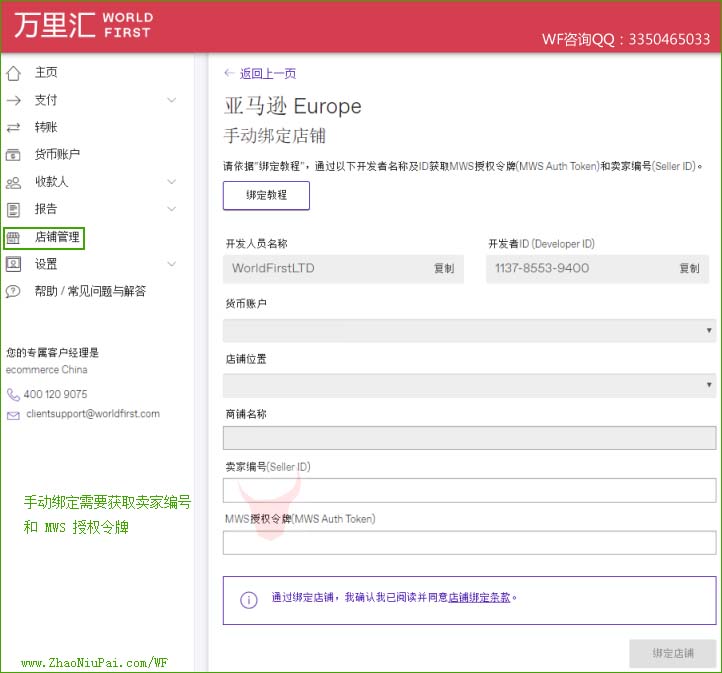The width and height of the screenshot is (722, 673).
Task: Click the ecommerce China manager name
Action: (47, 370)
